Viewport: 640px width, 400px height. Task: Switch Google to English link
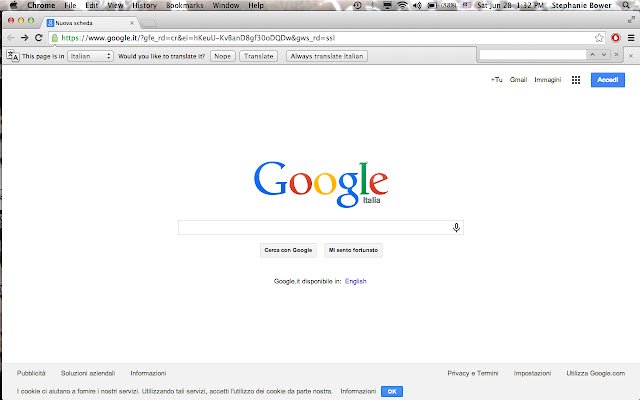coord(356,281)
